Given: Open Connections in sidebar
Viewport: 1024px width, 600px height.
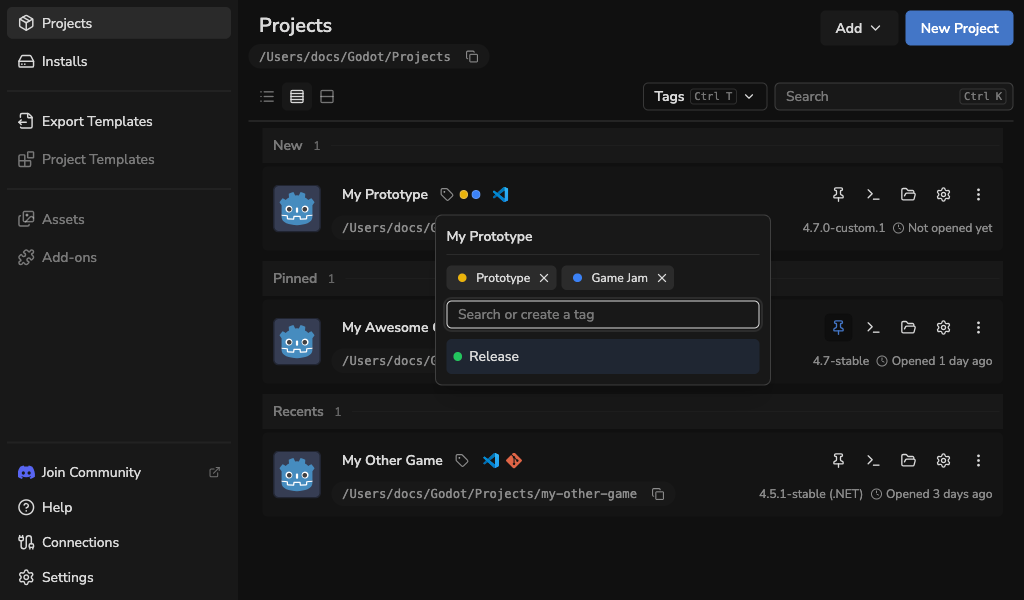Looking at the screenshot, I should click(x=118, y=543).
